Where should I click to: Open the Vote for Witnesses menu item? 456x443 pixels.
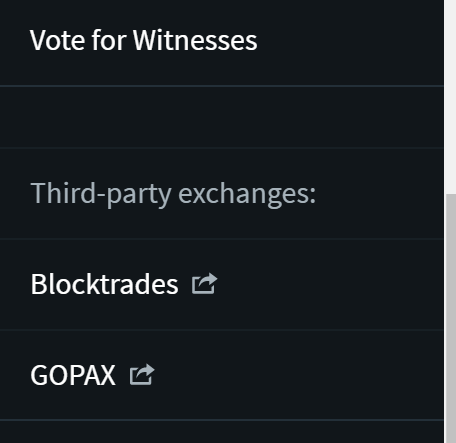point(144,40)
